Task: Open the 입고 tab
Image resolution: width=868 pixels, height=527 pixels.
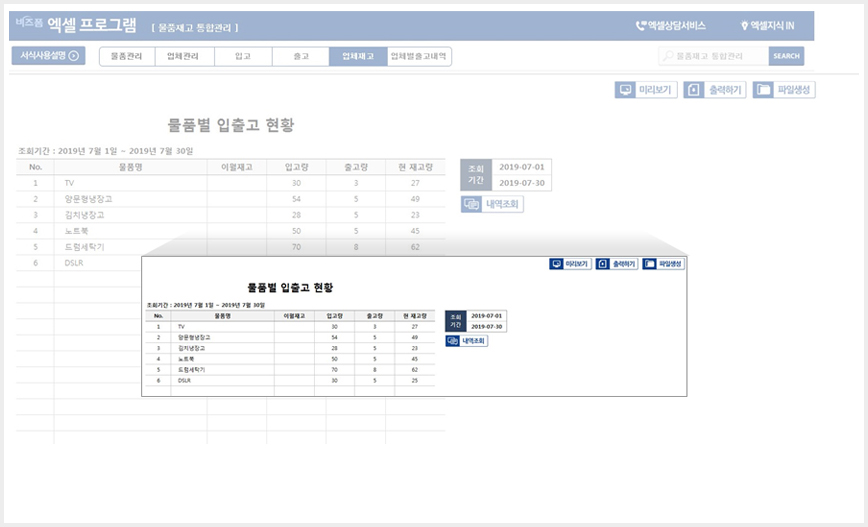Action: coord(243,56)
